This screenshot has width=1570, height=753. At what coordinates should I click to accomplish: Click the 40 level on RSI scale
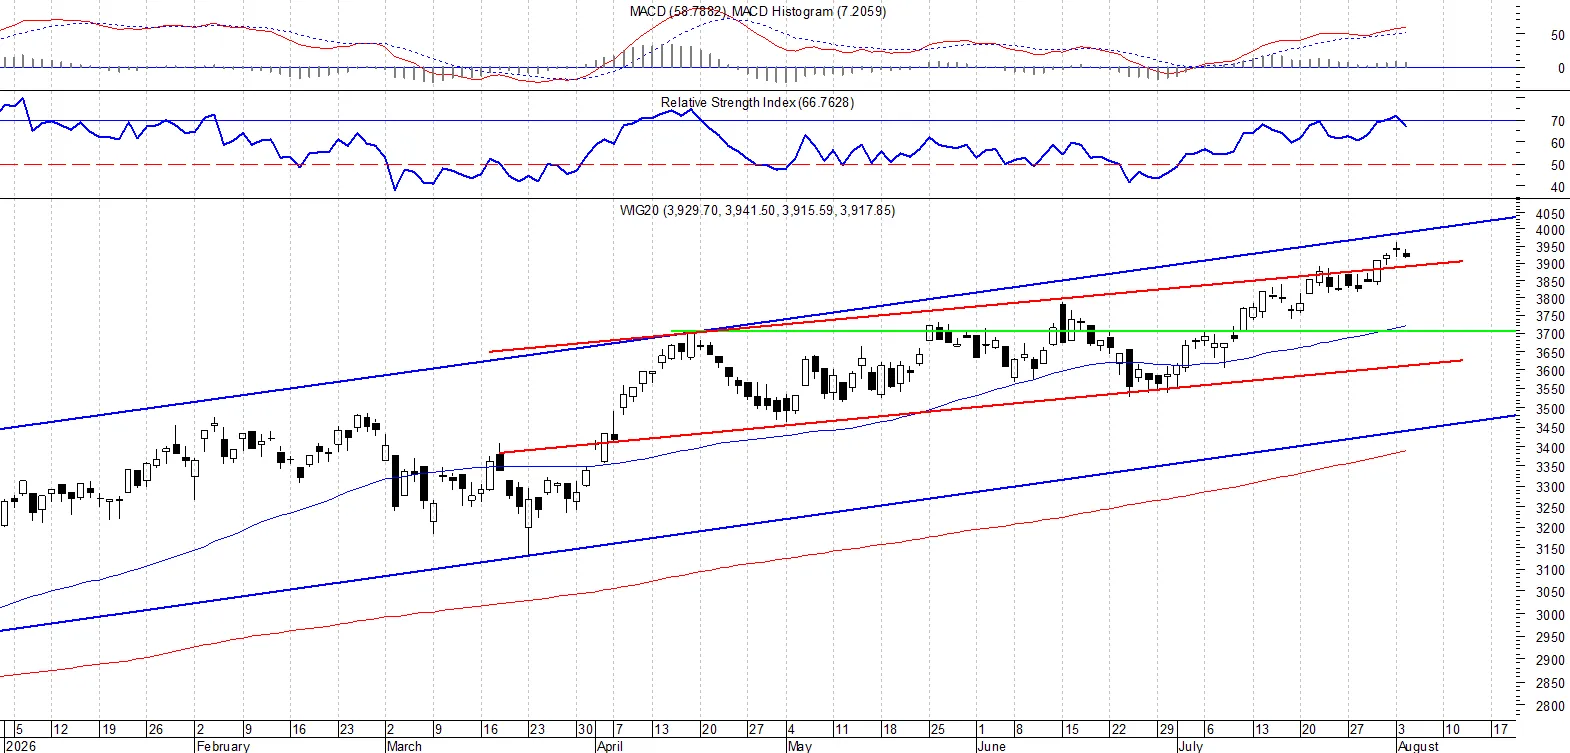tap(1557, 187)
